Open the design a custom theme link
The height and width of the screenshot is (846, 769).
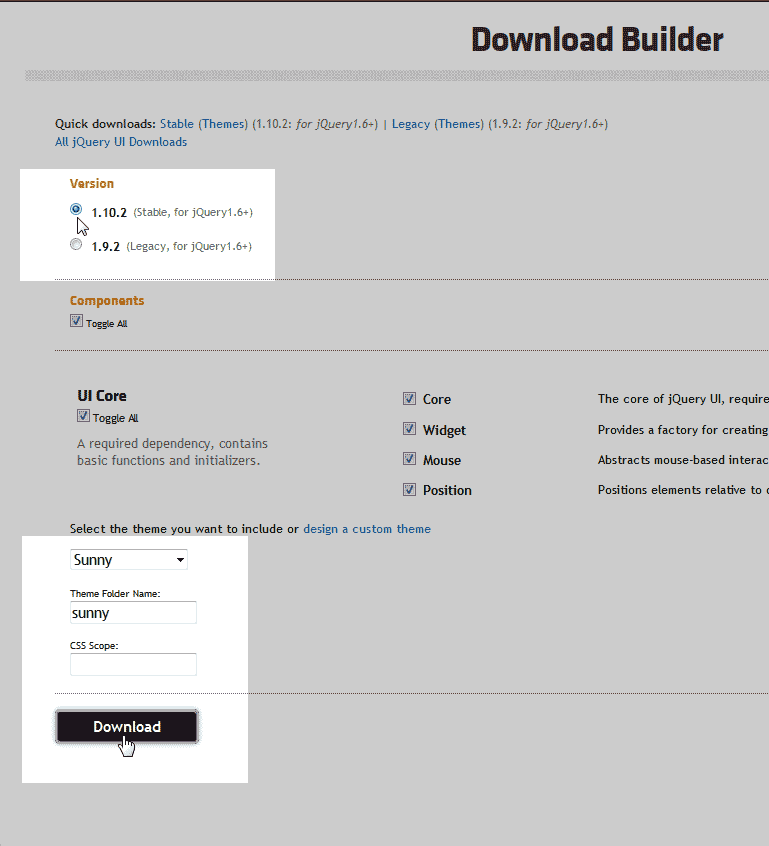[x=367, y=529]
